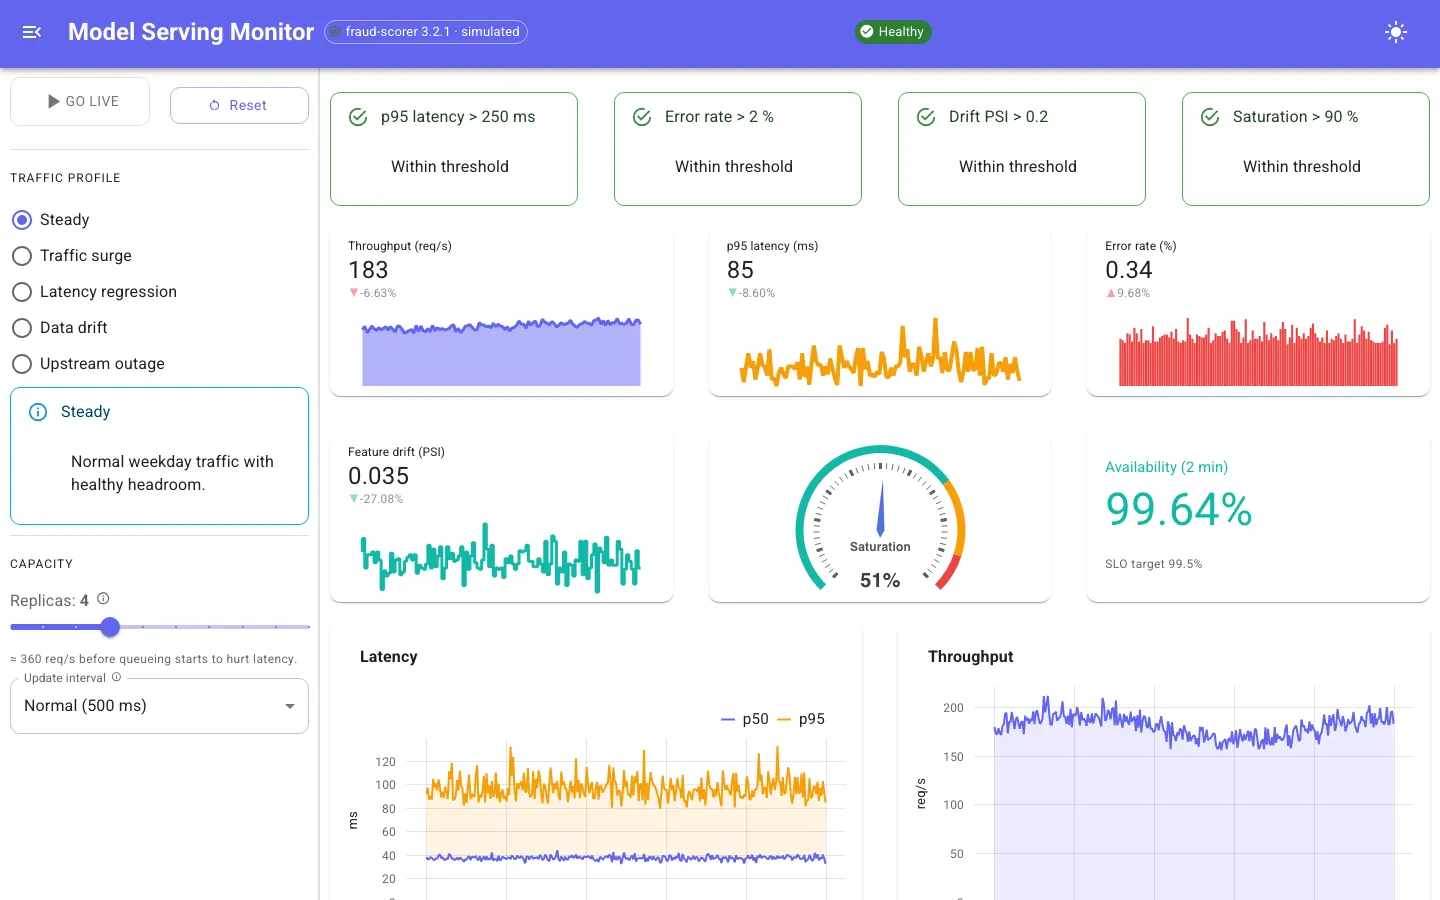Click the Throughput value 183
The height and width of the screenshot is (900, 1440).
pos(368,270)
